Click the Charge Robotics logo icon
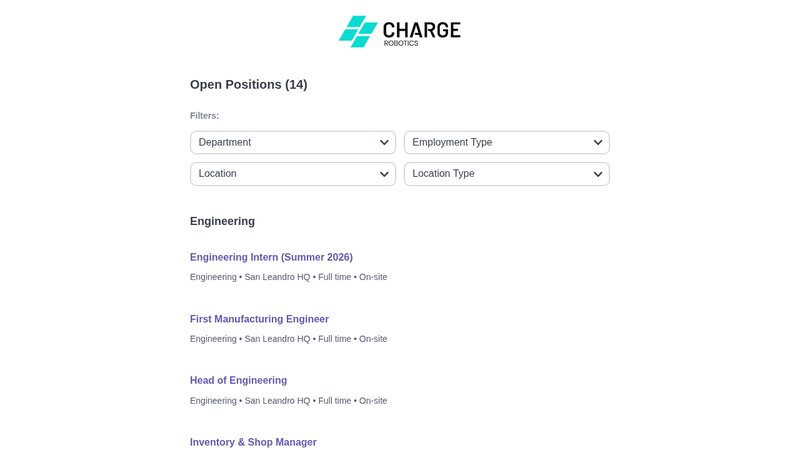This screenshot has width=800, height=450. click(357, 31)
